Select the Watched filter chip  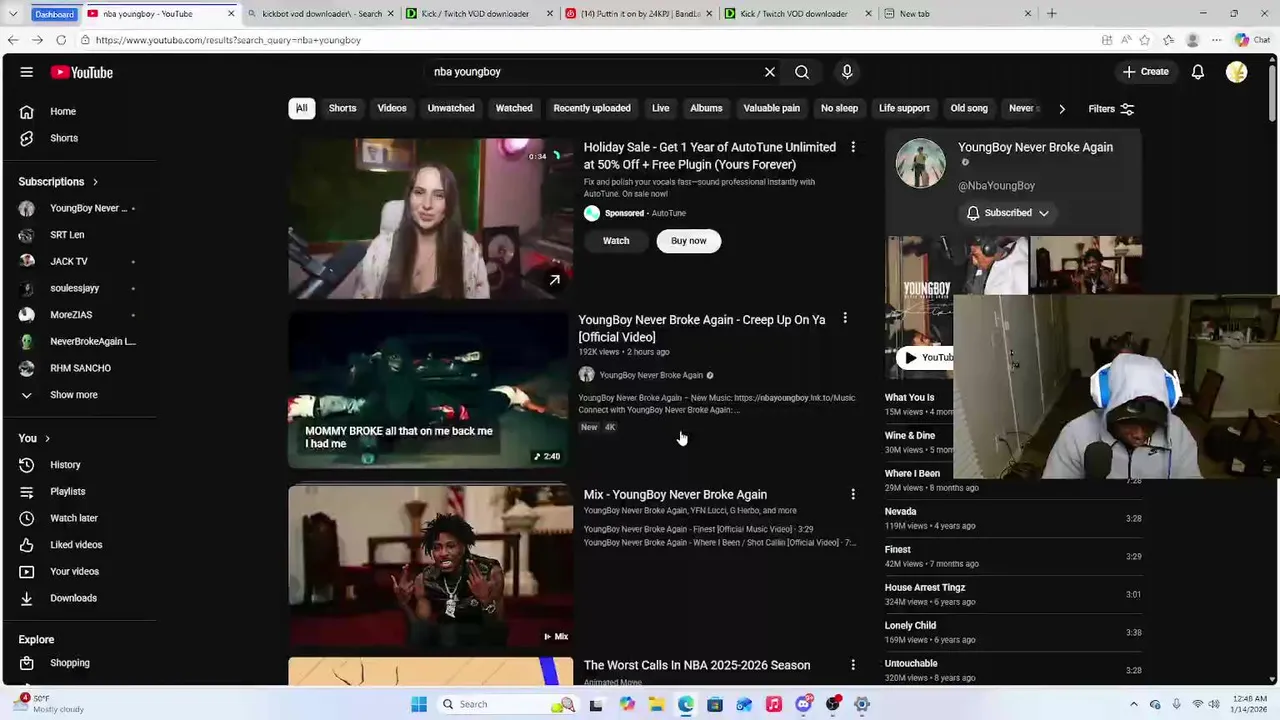(x=514, y=108)
